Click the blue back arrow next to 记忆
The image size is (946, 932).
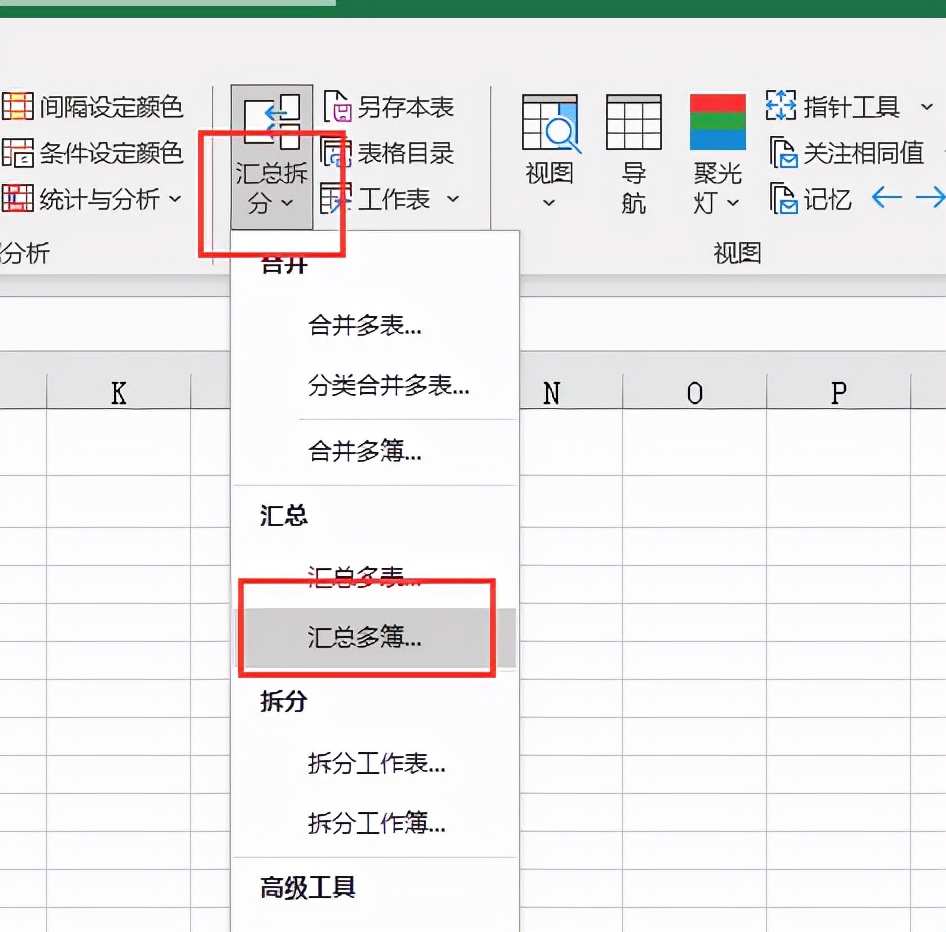(x=887, y=197)
